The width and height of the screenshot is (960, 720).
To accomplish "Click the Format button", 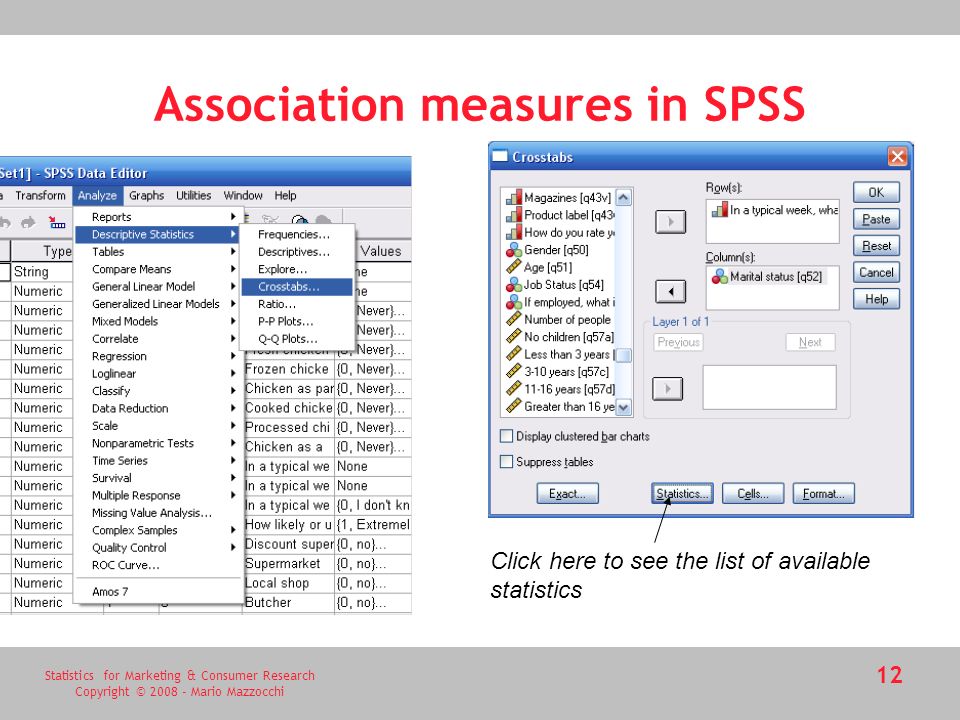I will [823, 493].
